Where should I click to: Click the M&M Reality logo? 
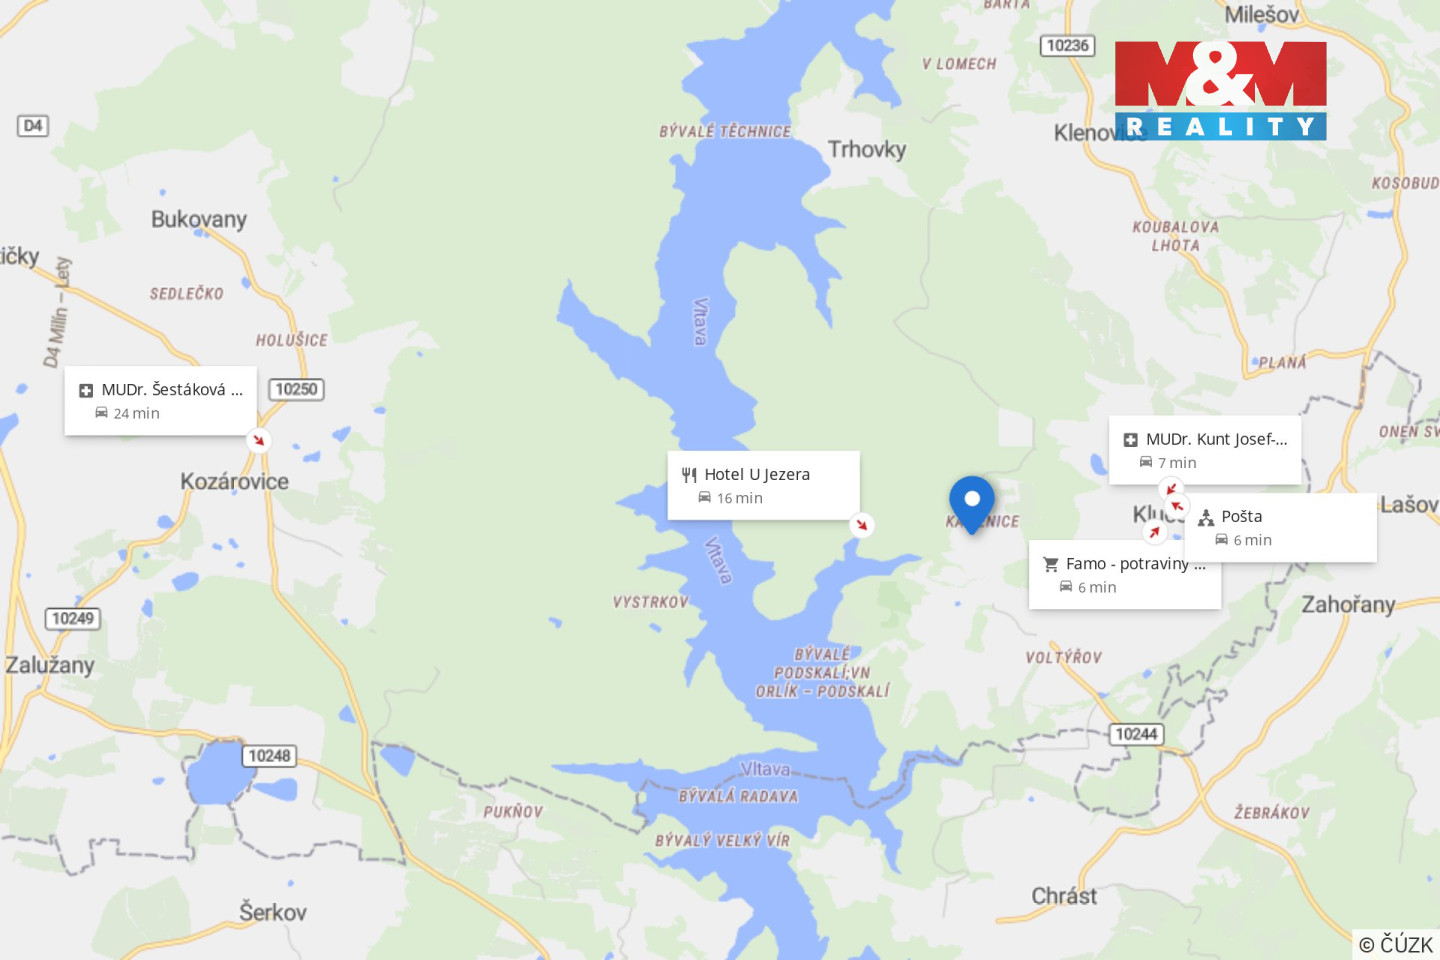tap(1220, 90)
